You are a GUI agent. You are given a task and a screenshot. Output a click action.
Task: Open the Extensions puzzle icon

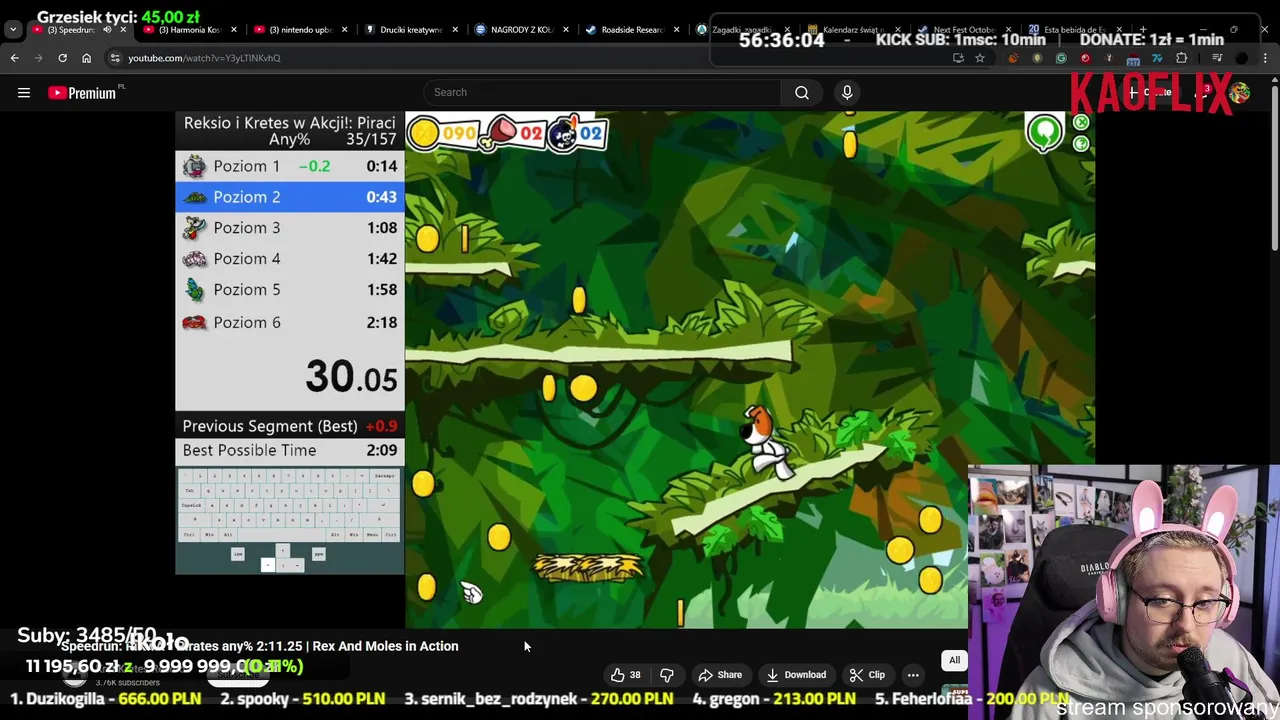(x=1181, y=58)
